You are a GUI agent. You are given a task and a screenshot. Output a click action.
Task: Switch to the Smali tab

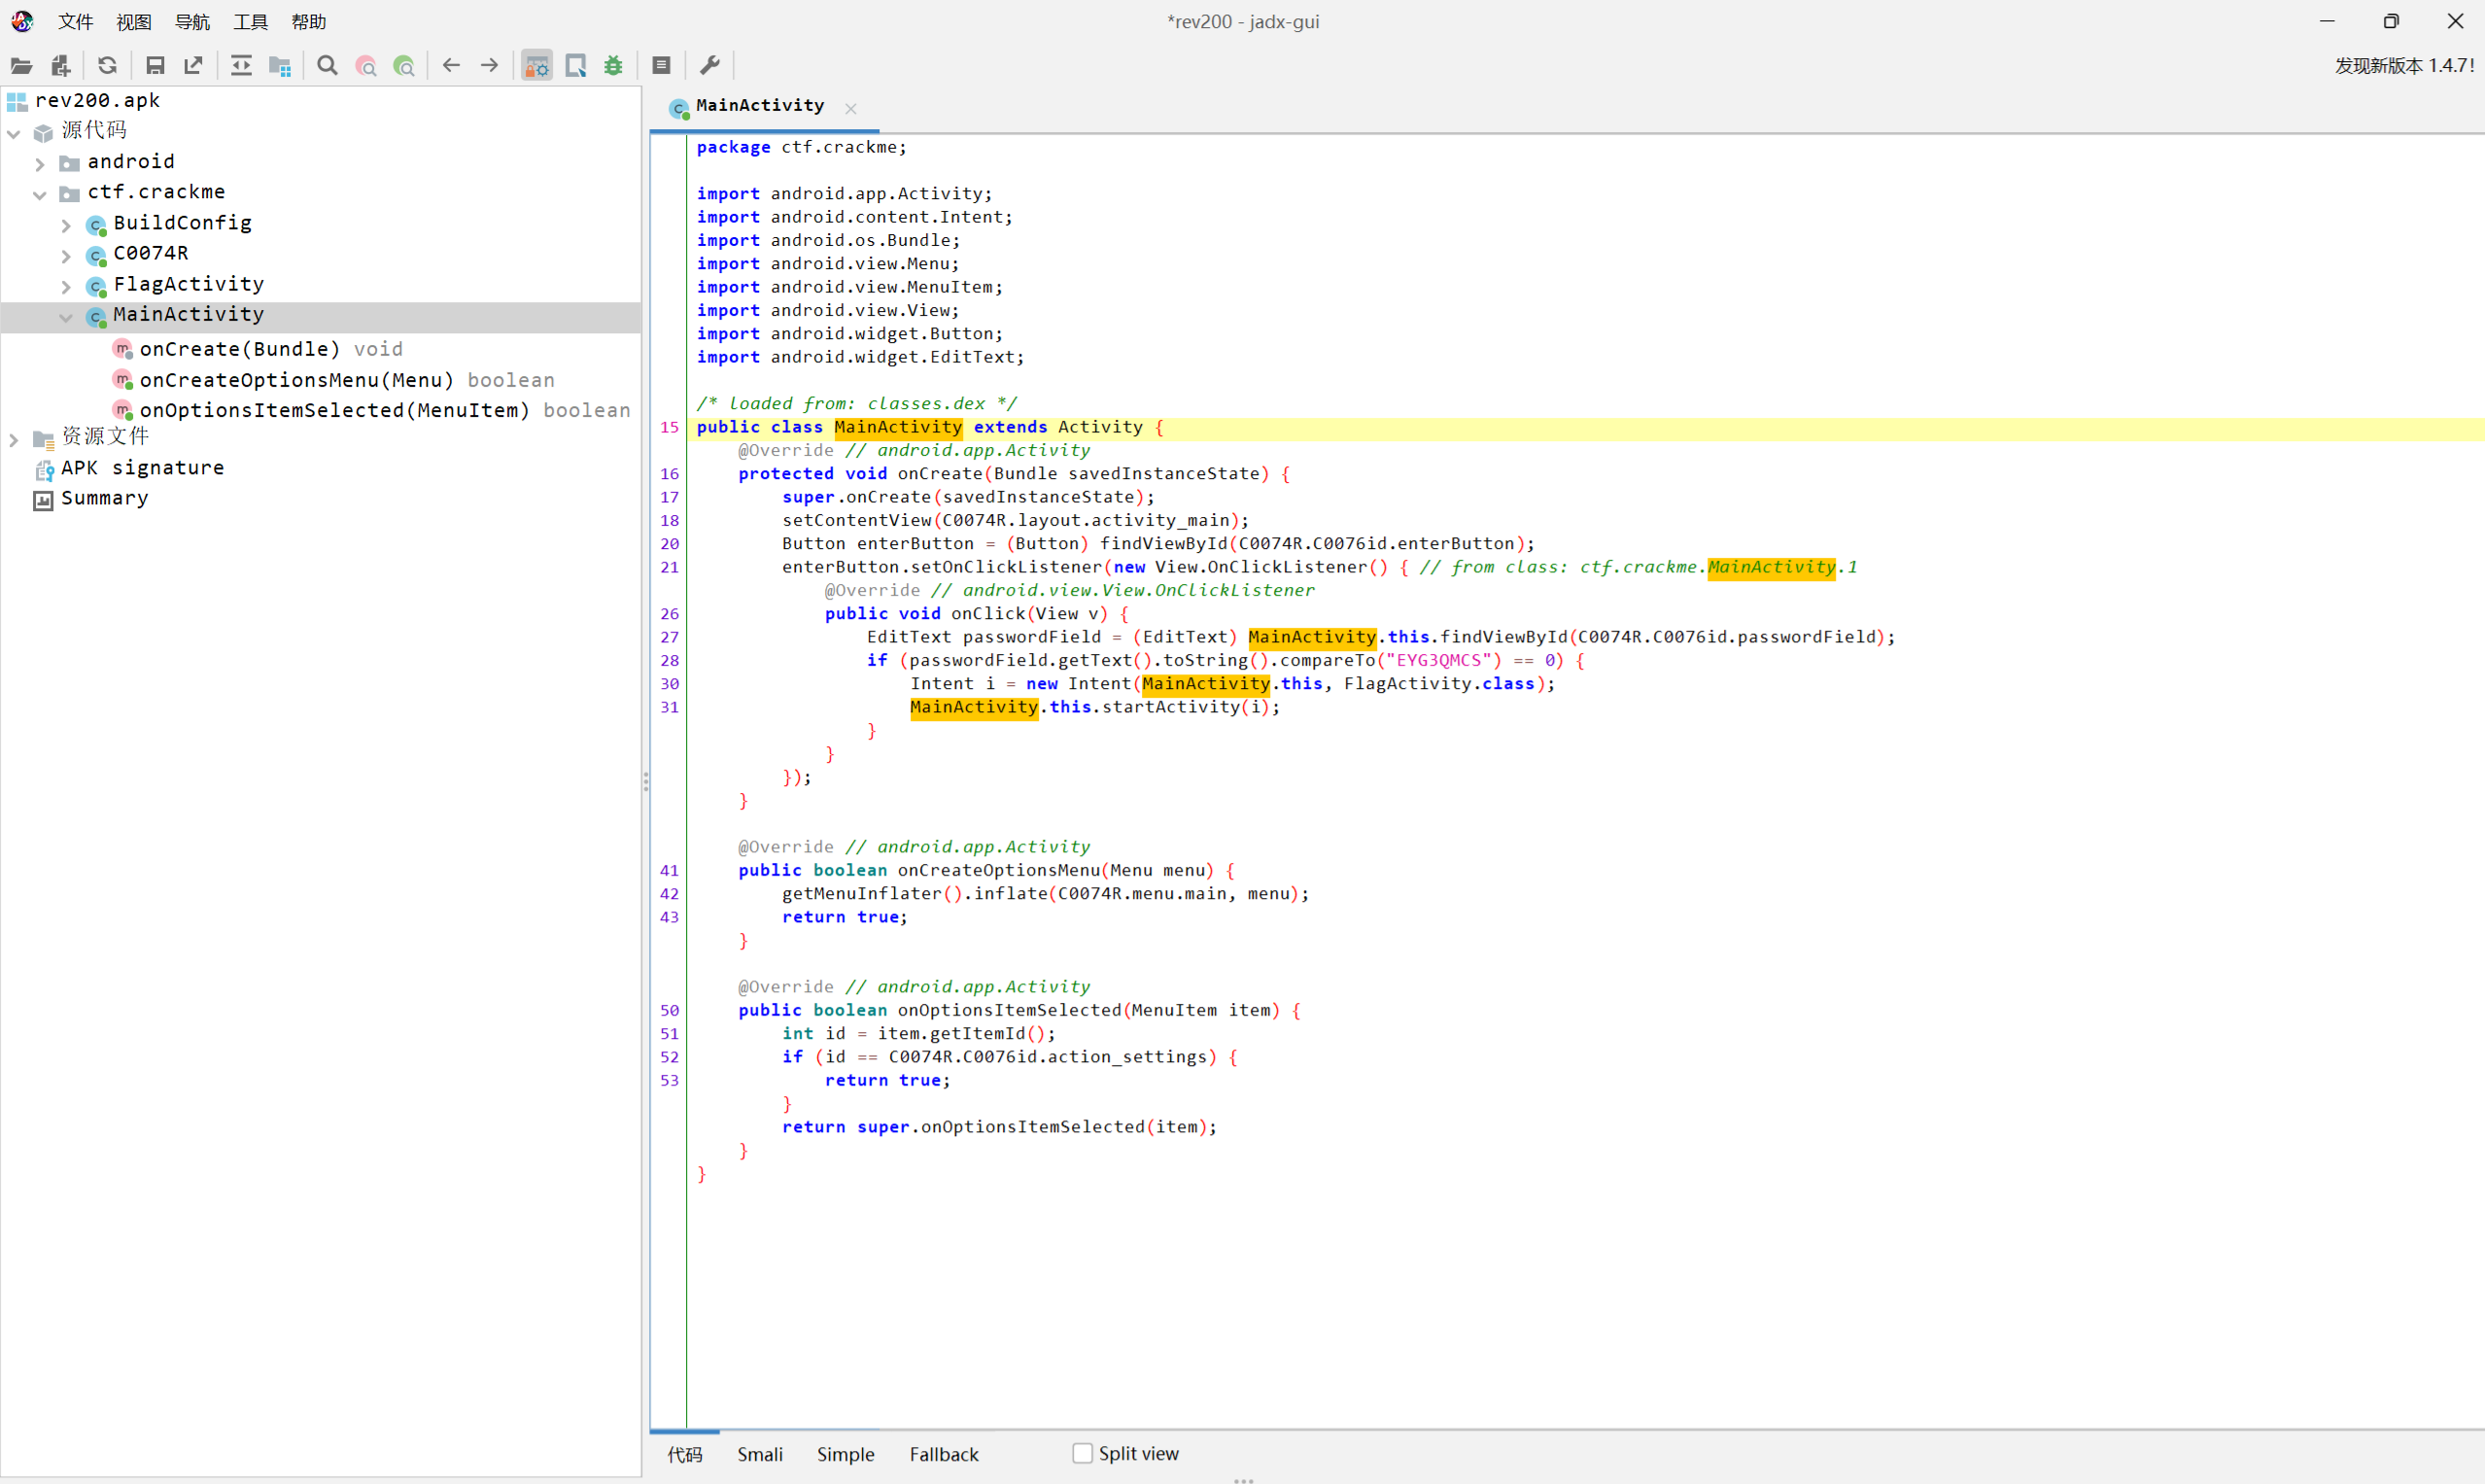(x=759, y=1454)
